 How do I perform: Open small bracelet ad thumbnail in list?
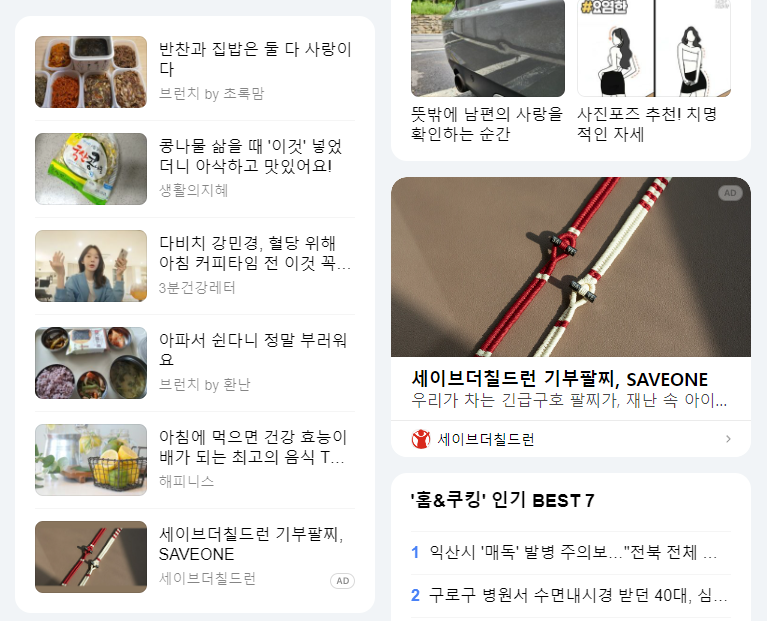tap(91, 557)
